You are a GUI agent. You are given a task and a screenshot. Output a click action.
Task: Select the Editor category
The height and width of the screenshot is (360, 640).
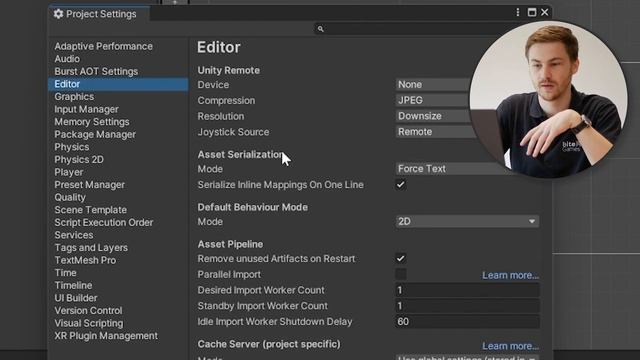pyautogui.click(x=118, y=84)
